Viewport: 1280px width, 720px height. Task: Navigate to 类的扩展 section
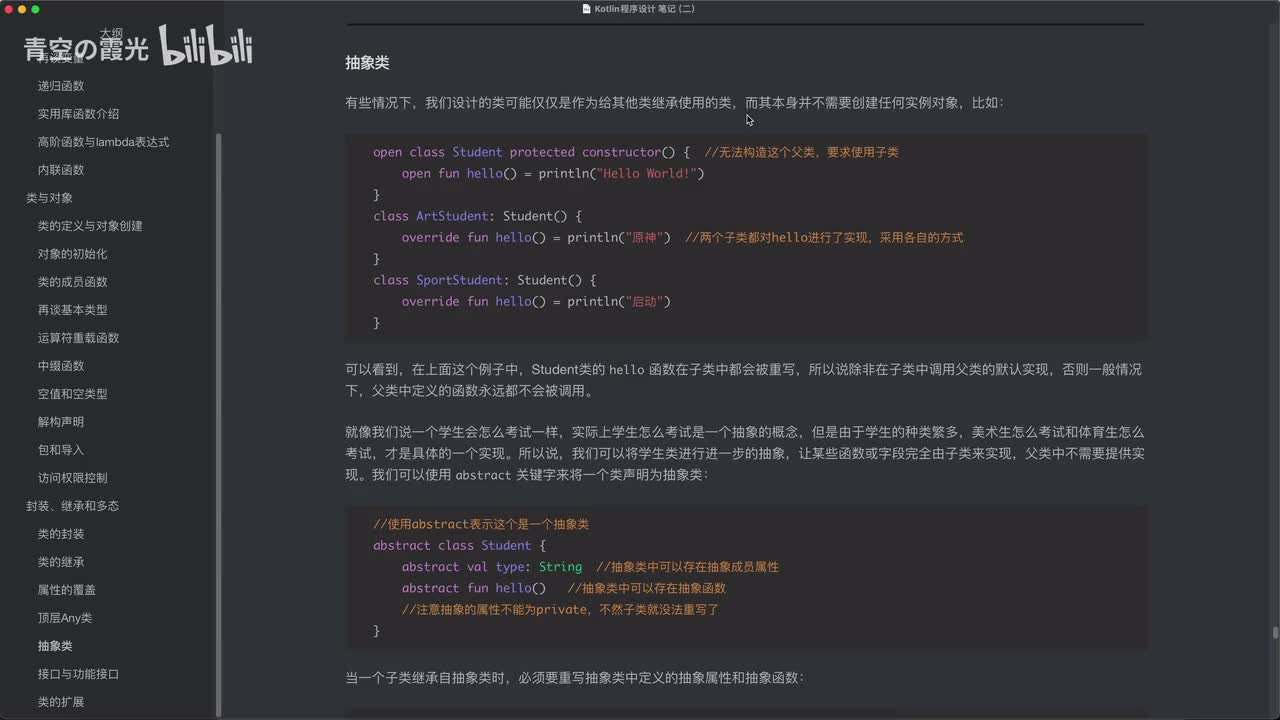click(61, 702)
